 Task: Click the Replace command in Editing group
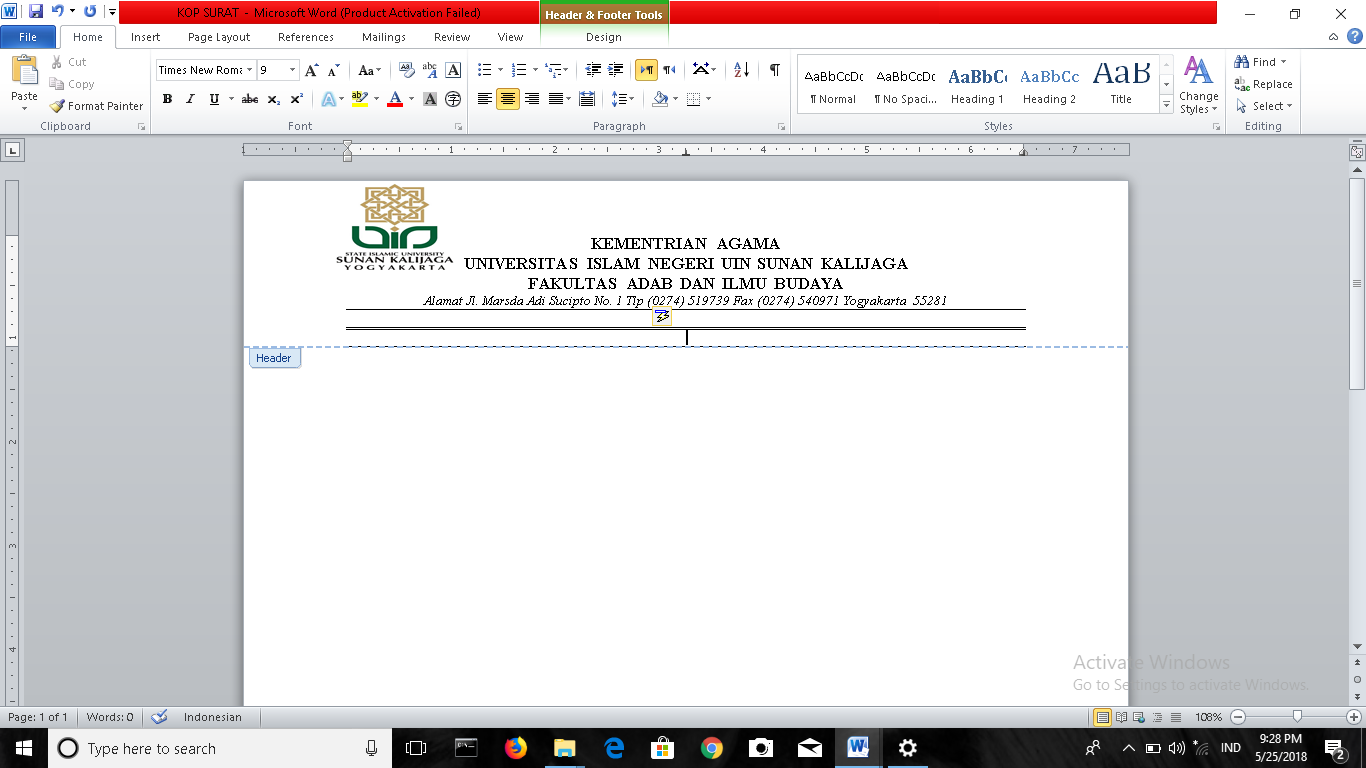coord(1263,85)
